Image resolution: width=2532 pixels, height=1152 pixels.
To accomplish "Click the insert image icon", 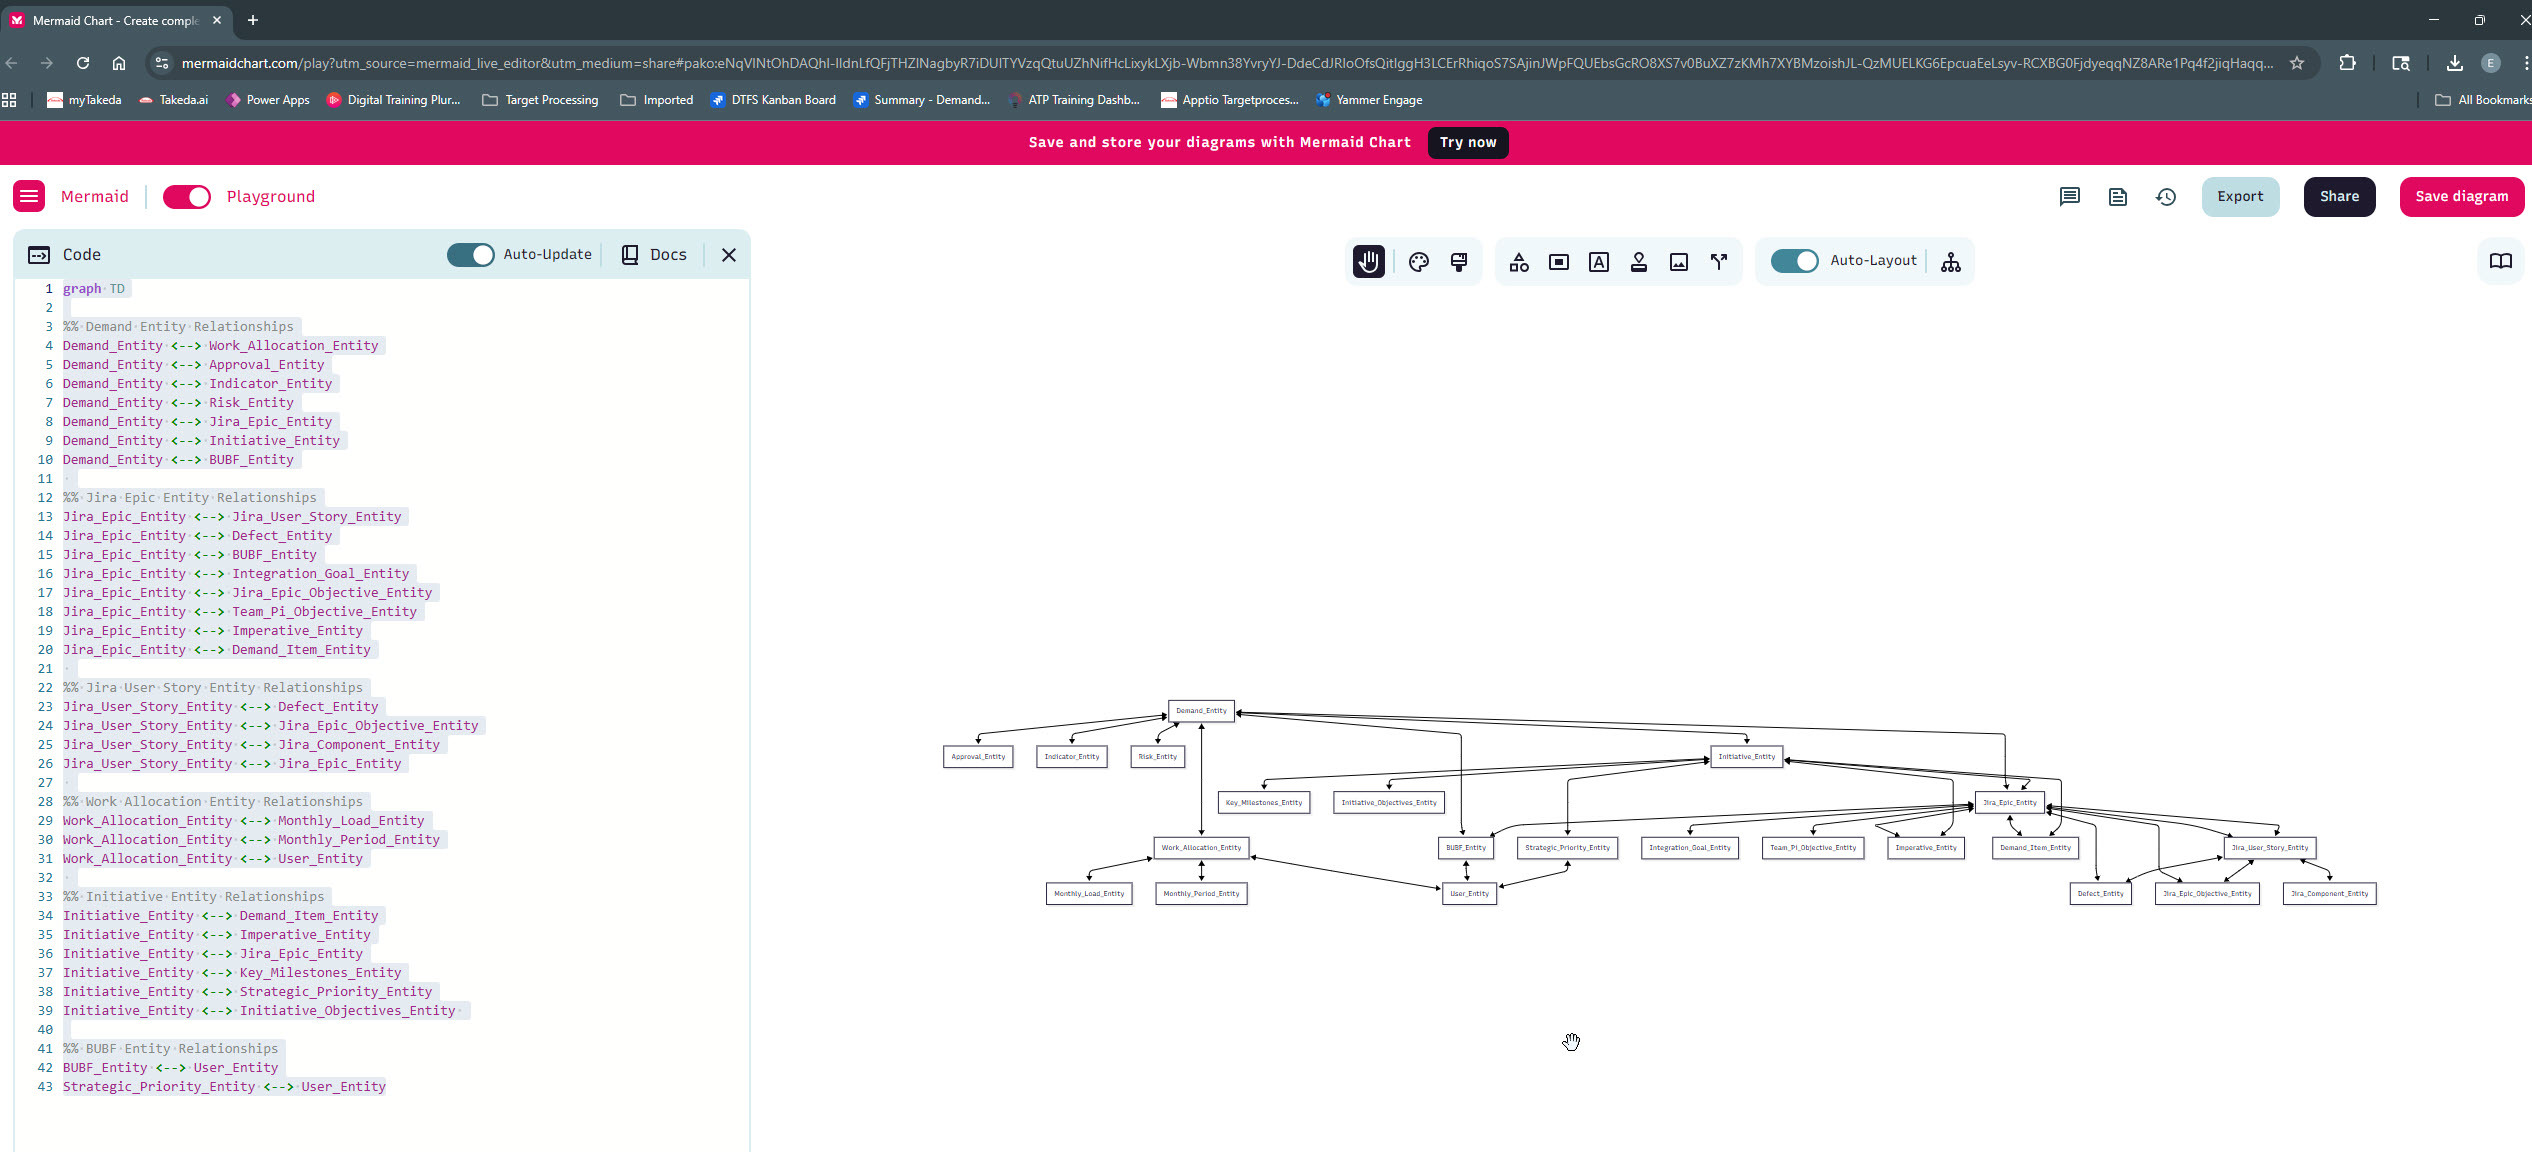I will 1679,262.
